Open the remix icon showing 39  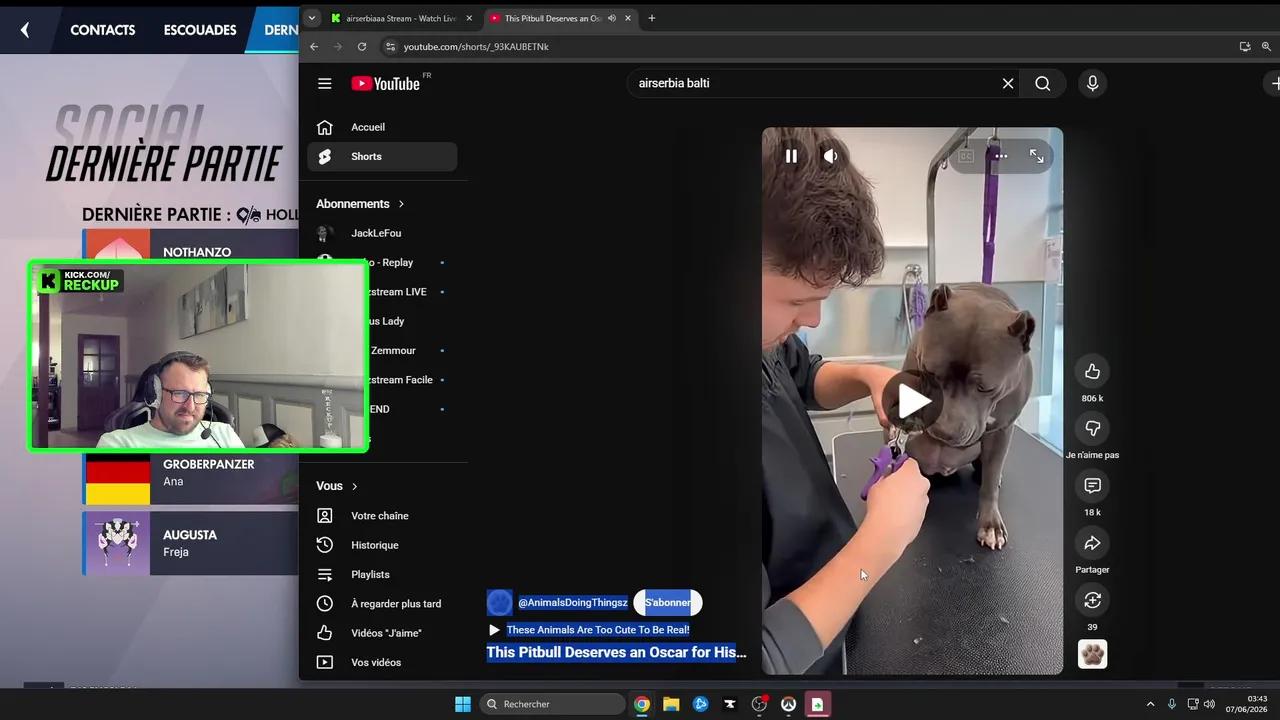pyautogui.click(x=1092, y=600)
